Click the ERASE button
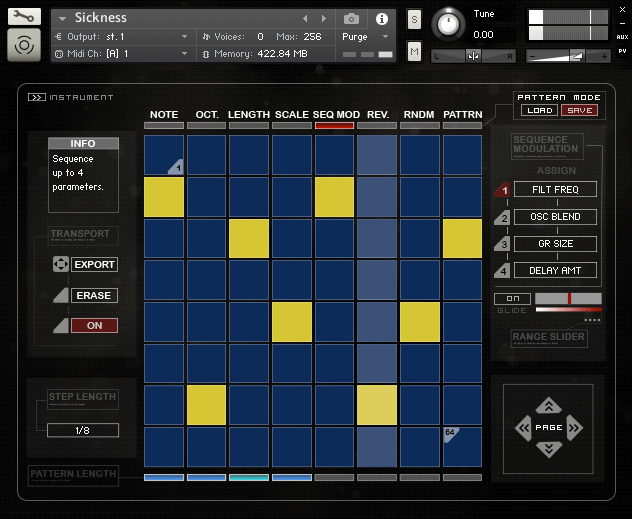 point(94,295)
